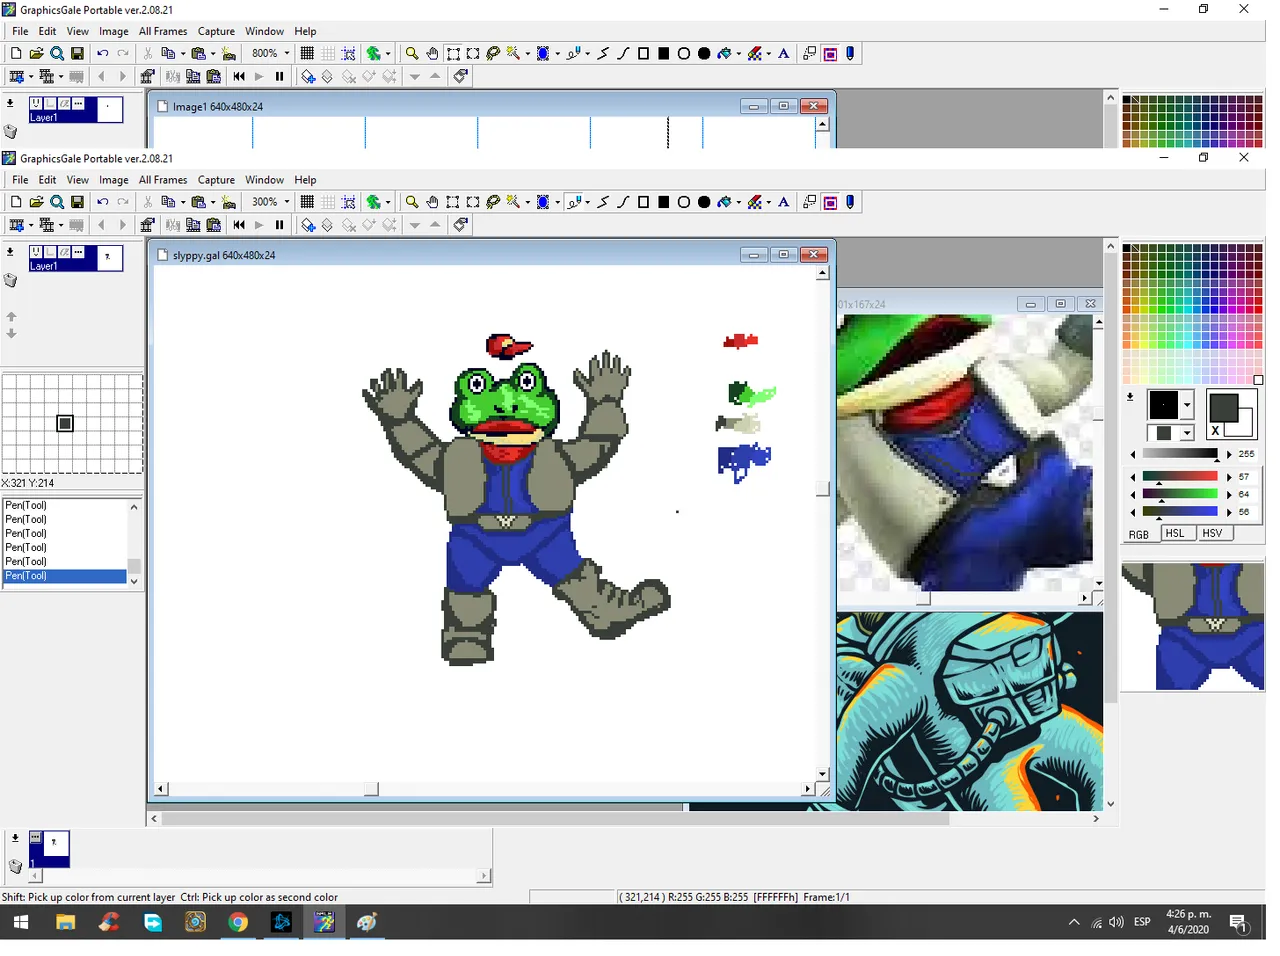Open the File menu in the front window
This screenshot has height=956, width=1280.
[x=20, y=180]
